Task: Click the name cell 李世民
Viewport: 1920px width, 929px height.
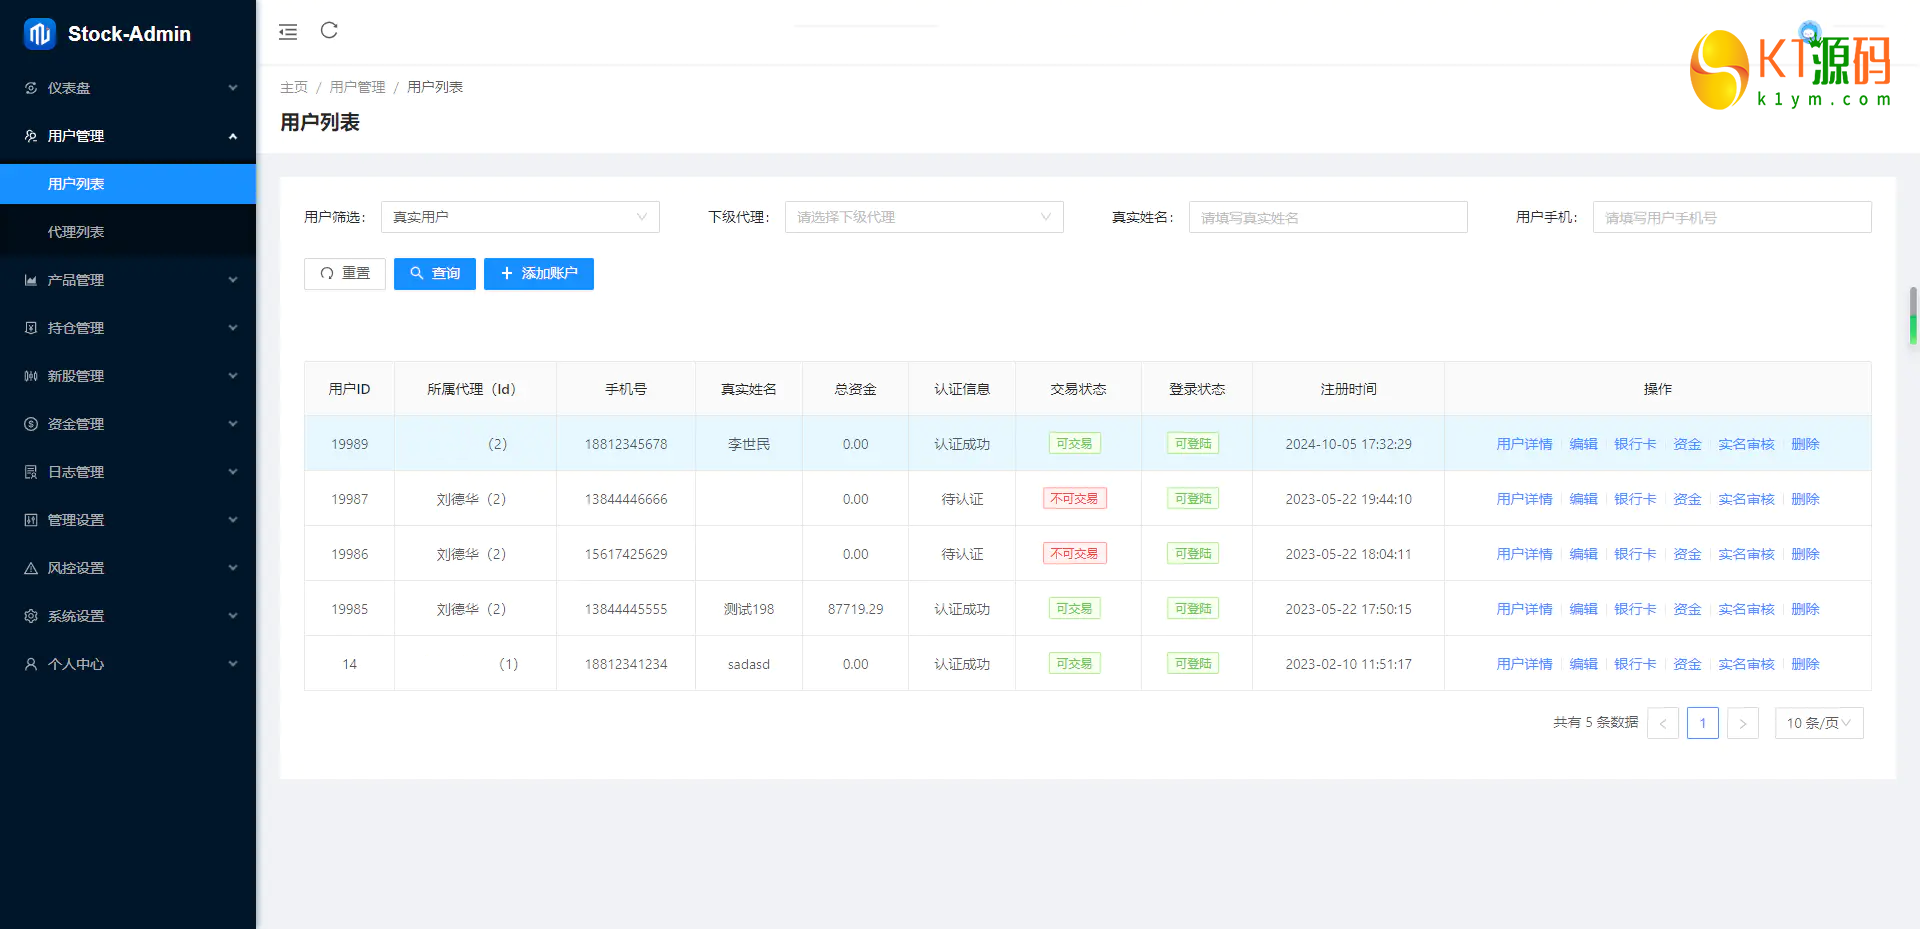Action: 749,444
